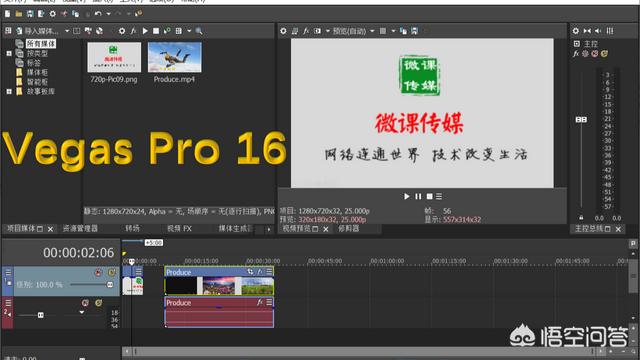Expand the 故事板库 tree node

click(9, 91)
